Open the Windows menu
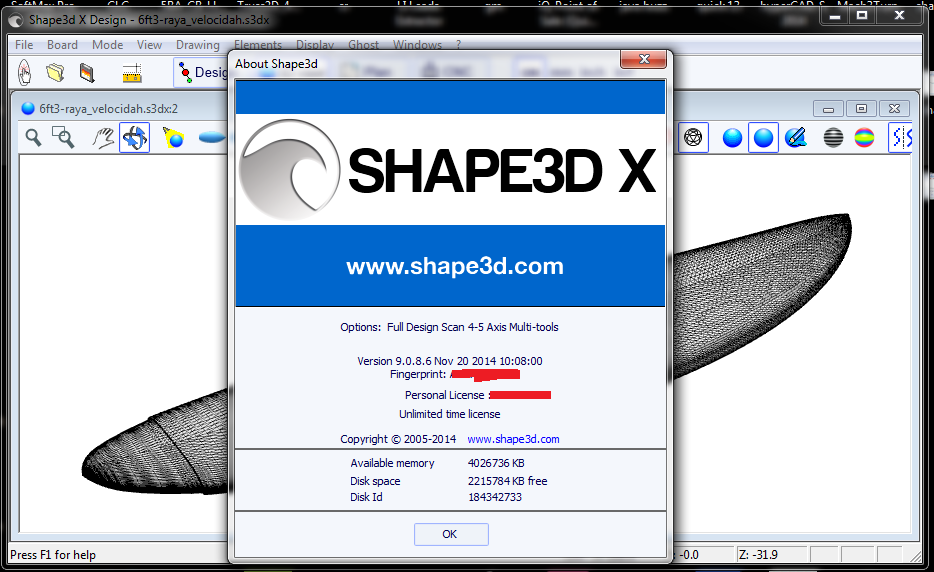934x572 pixels. coord(417,45)
